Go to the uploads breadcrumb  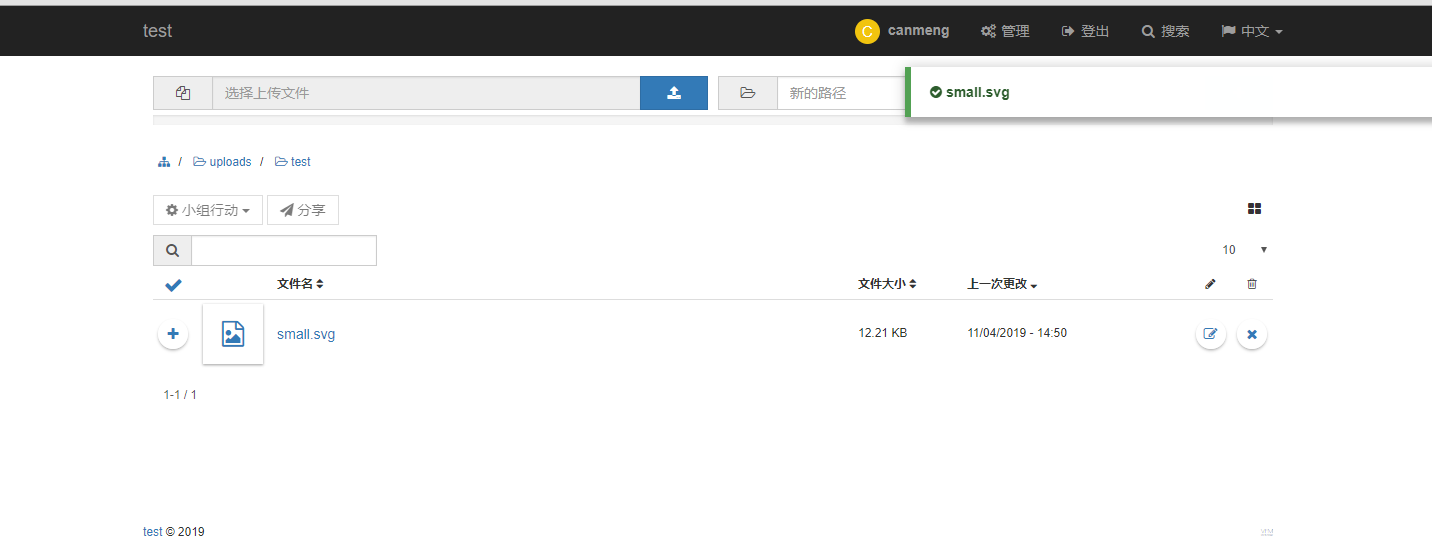coord(222,162)
